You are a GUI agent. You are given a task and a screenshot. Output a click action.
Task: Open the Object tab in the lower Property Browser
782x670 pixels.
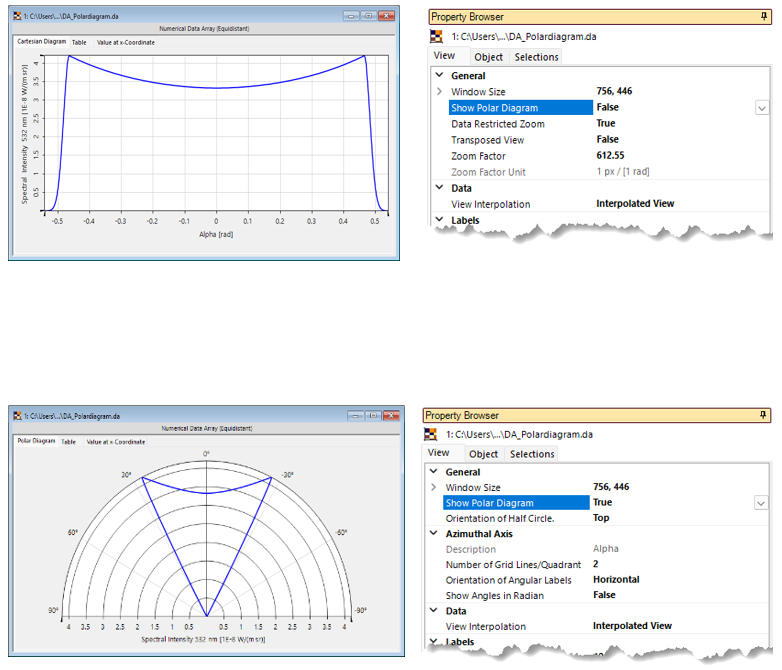tap(483, 454)
